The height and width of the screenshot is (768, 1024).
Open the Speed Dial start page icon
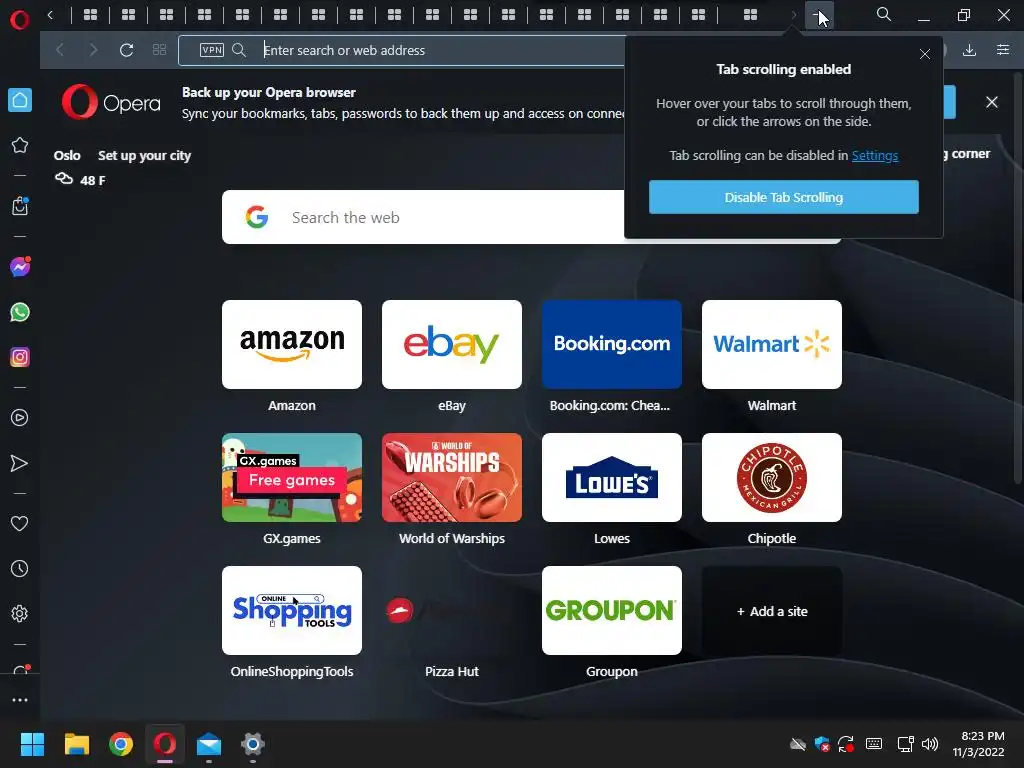[159, 50]
